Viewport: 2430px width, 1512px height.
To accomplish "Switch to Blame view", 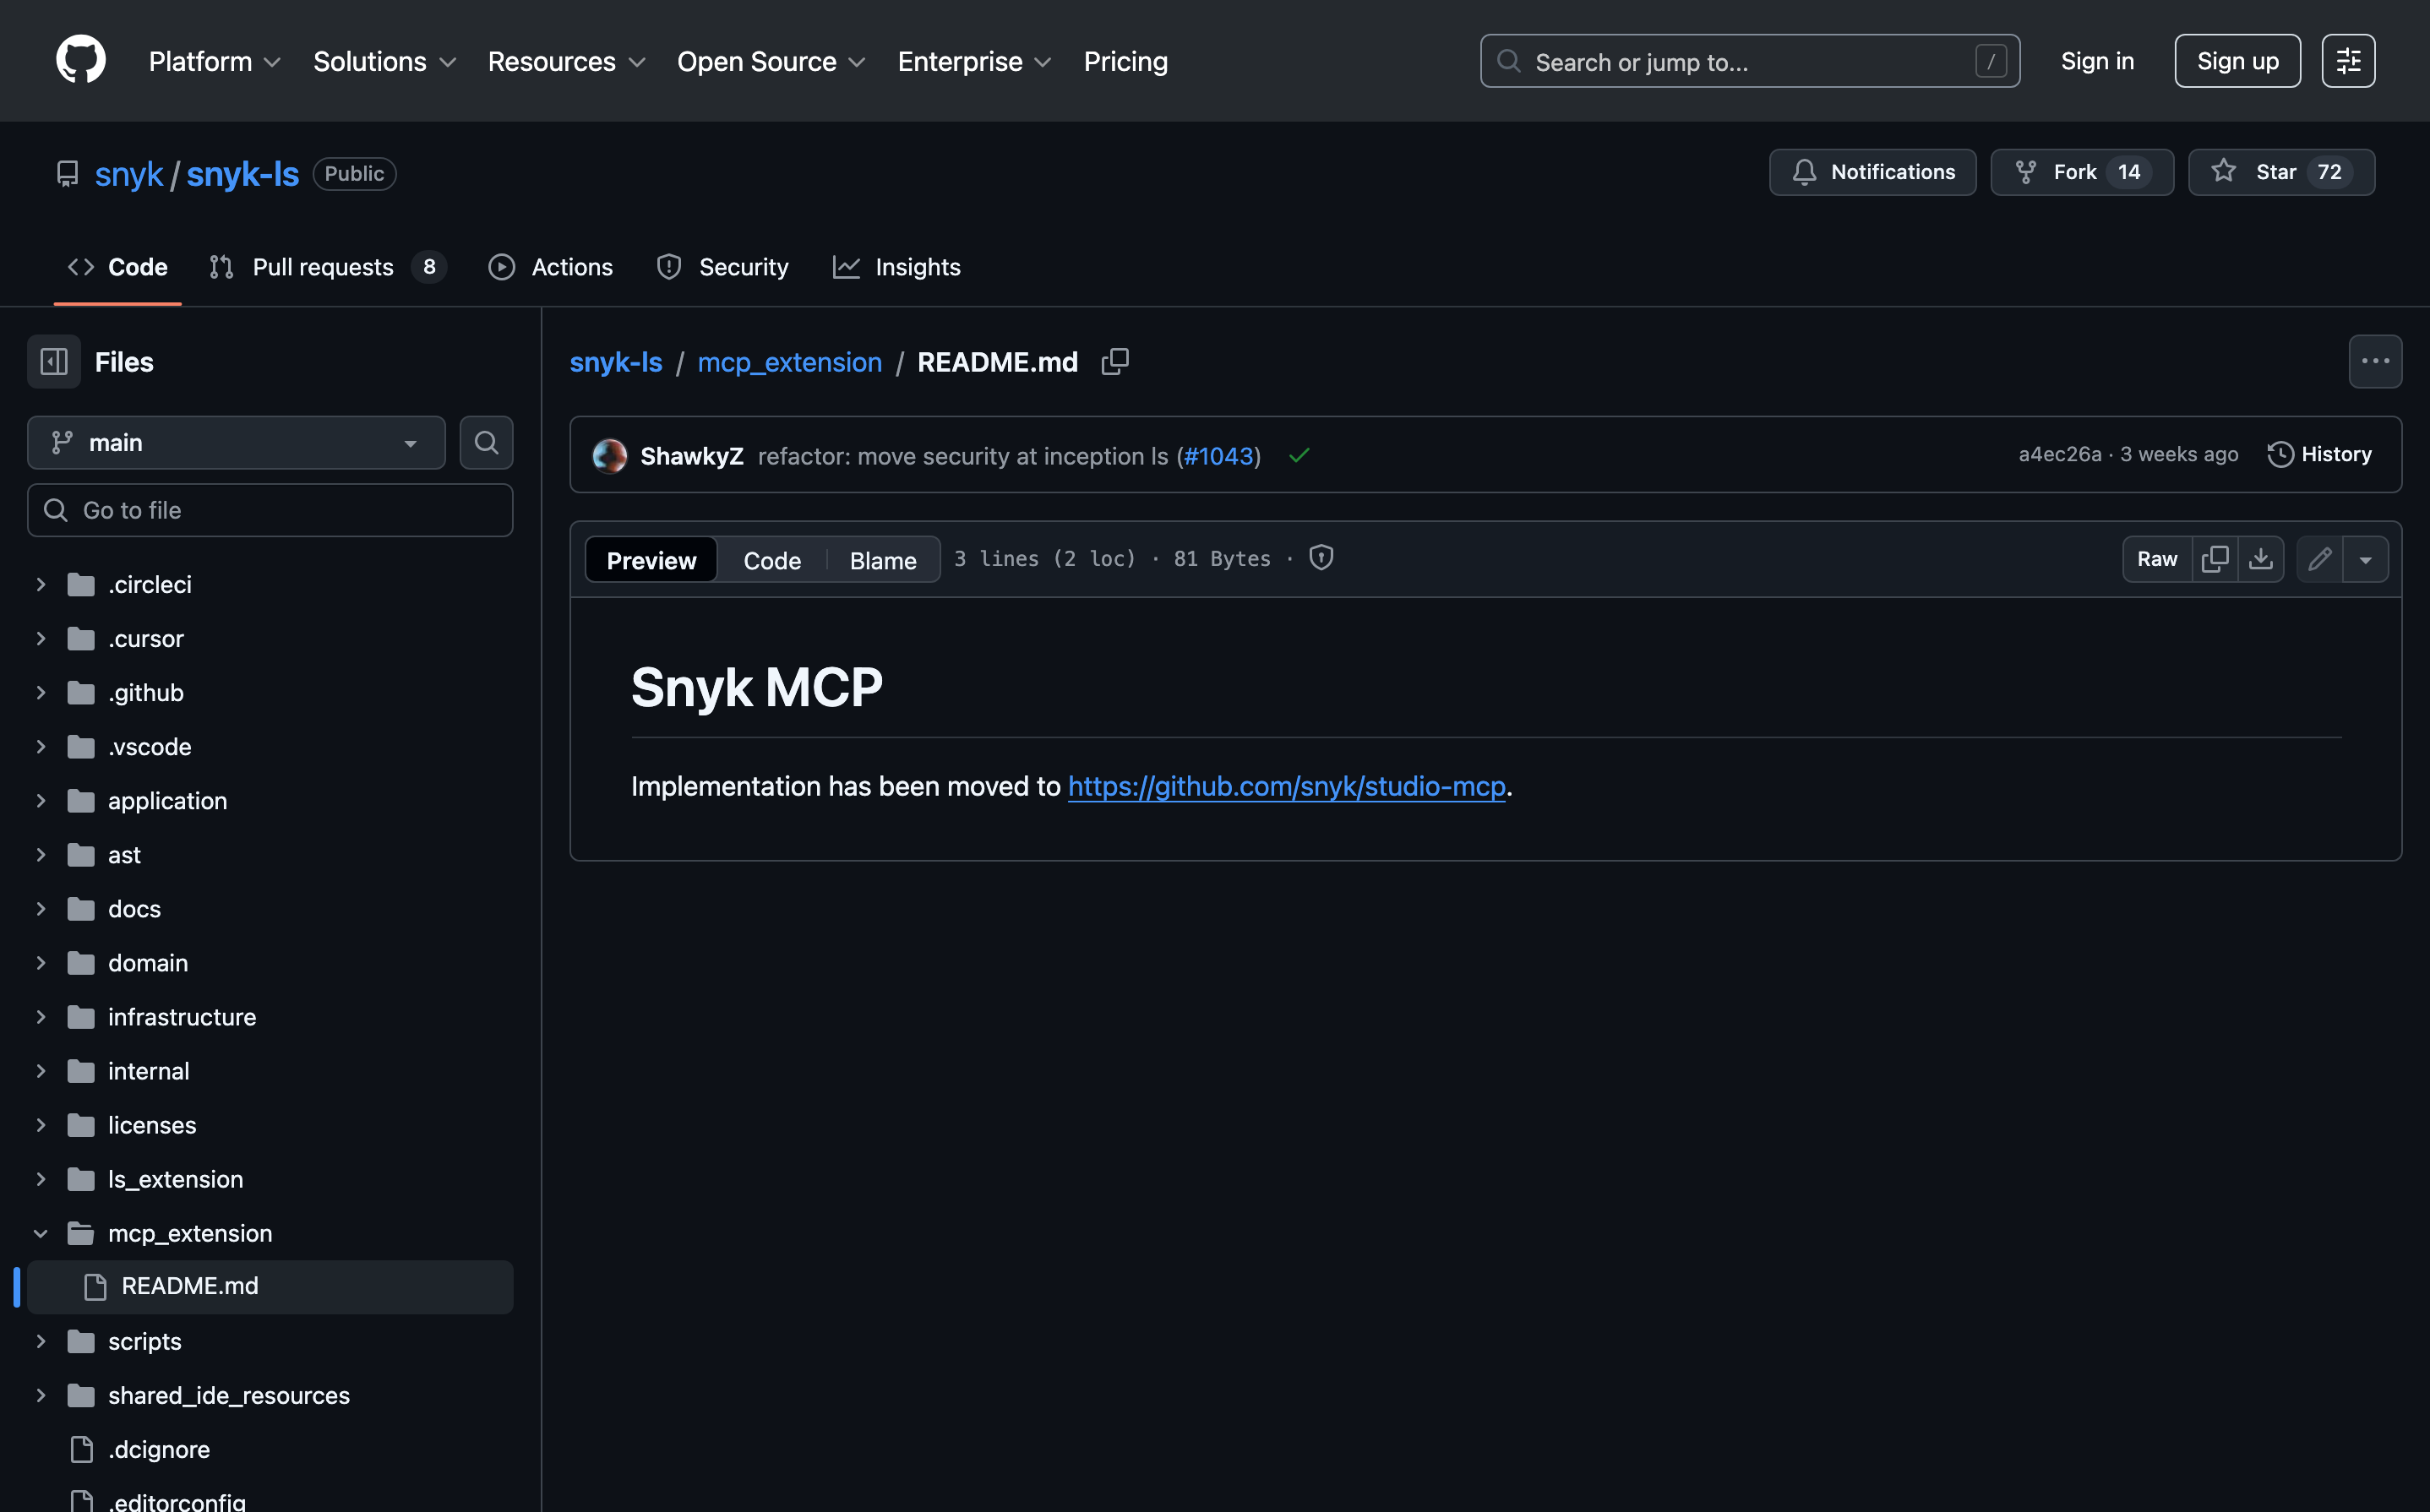I will [x=883, y=560].
